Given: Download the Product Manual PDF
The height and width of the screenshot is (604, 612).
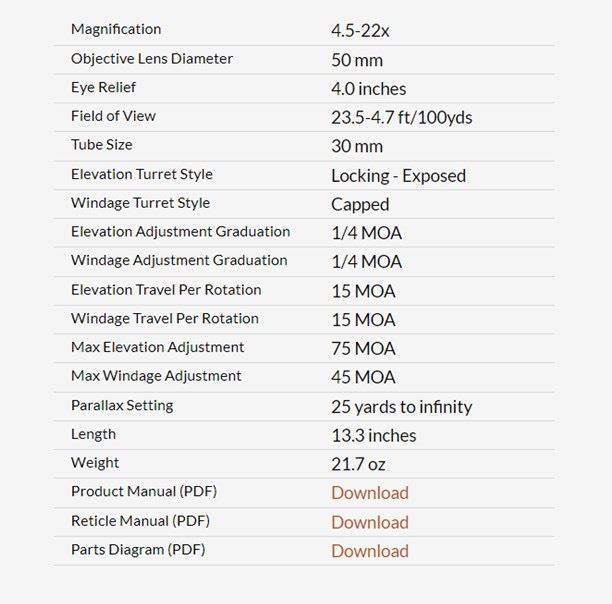Looking at the screenshot, I should (x=369, y=493).
